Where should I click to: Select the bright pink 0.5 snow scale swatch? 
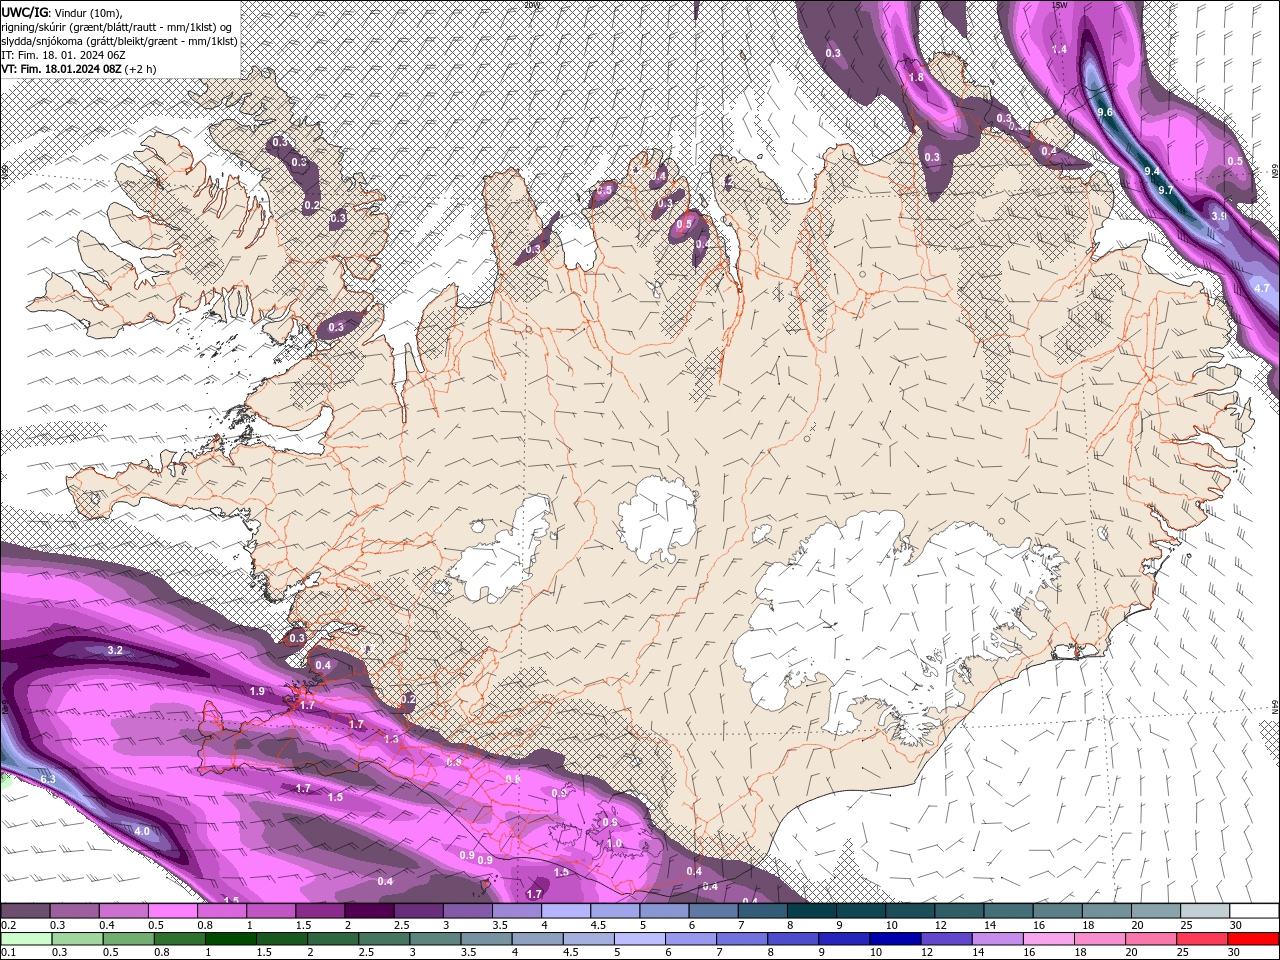[x=173, y=911]
